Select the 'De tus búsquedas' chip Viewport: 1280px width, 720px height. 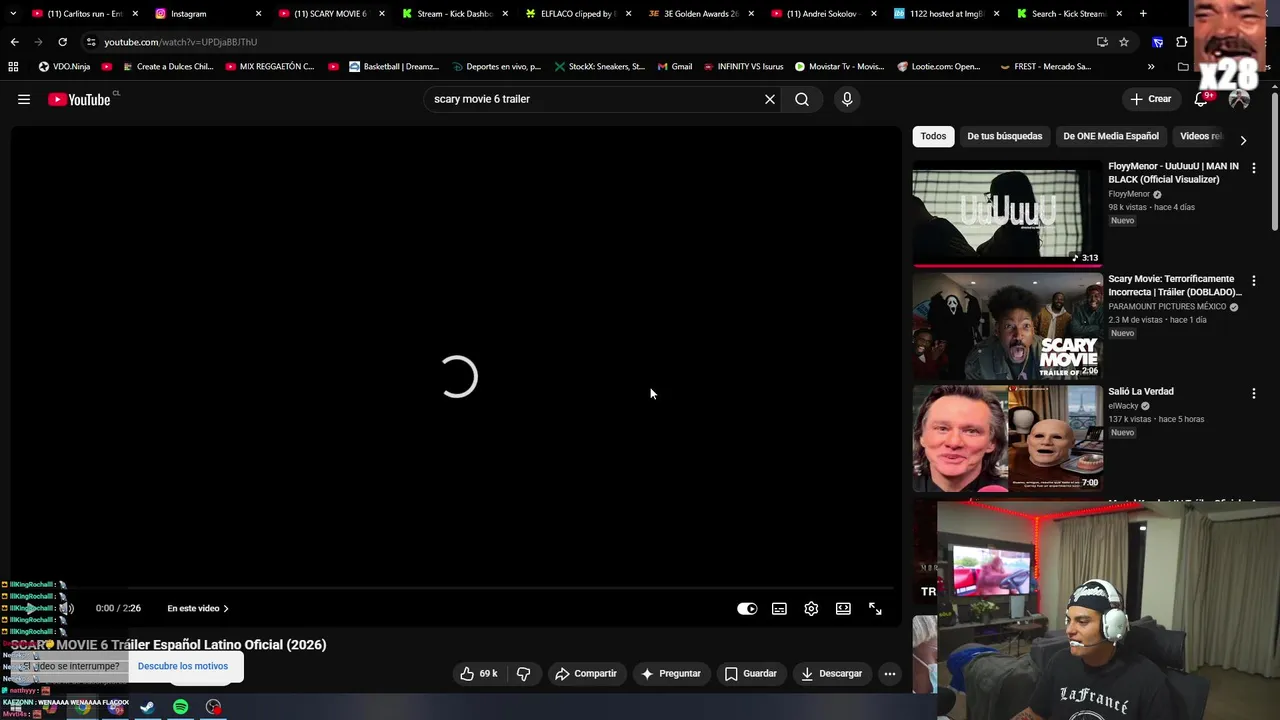(x=1004, y=136)
